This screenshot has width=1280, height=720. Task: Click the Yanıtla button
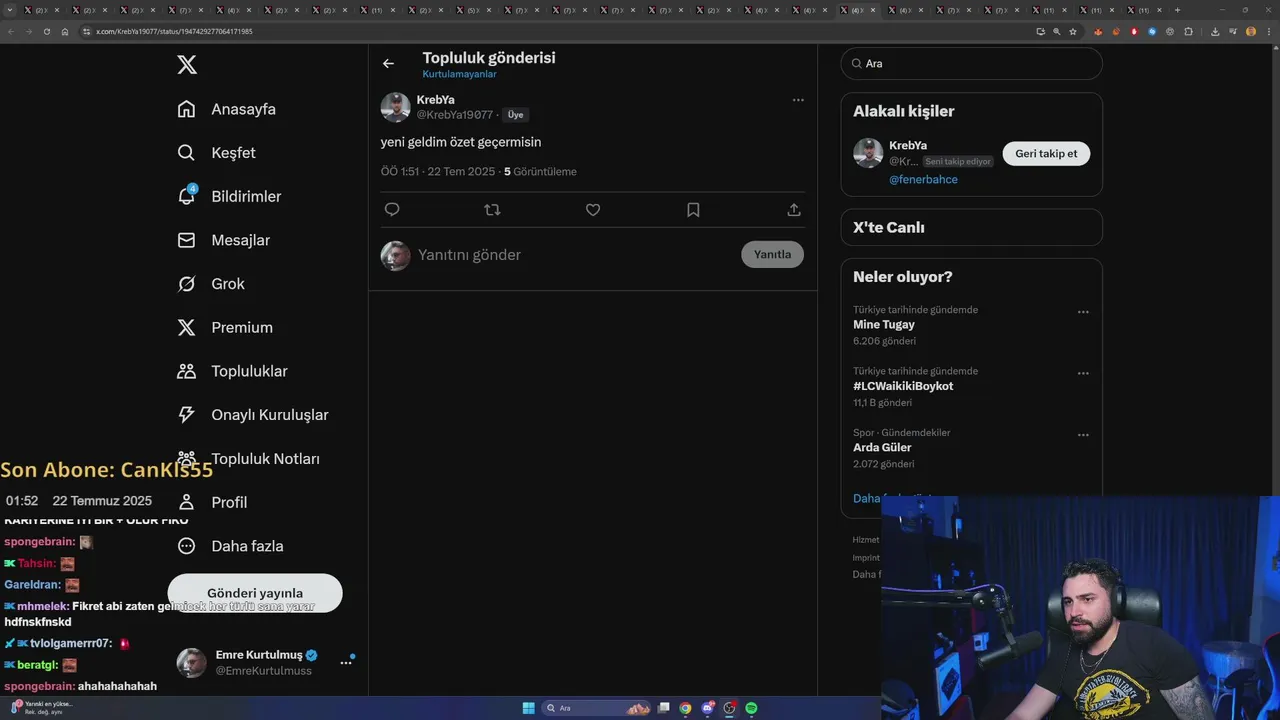[772, 254]
